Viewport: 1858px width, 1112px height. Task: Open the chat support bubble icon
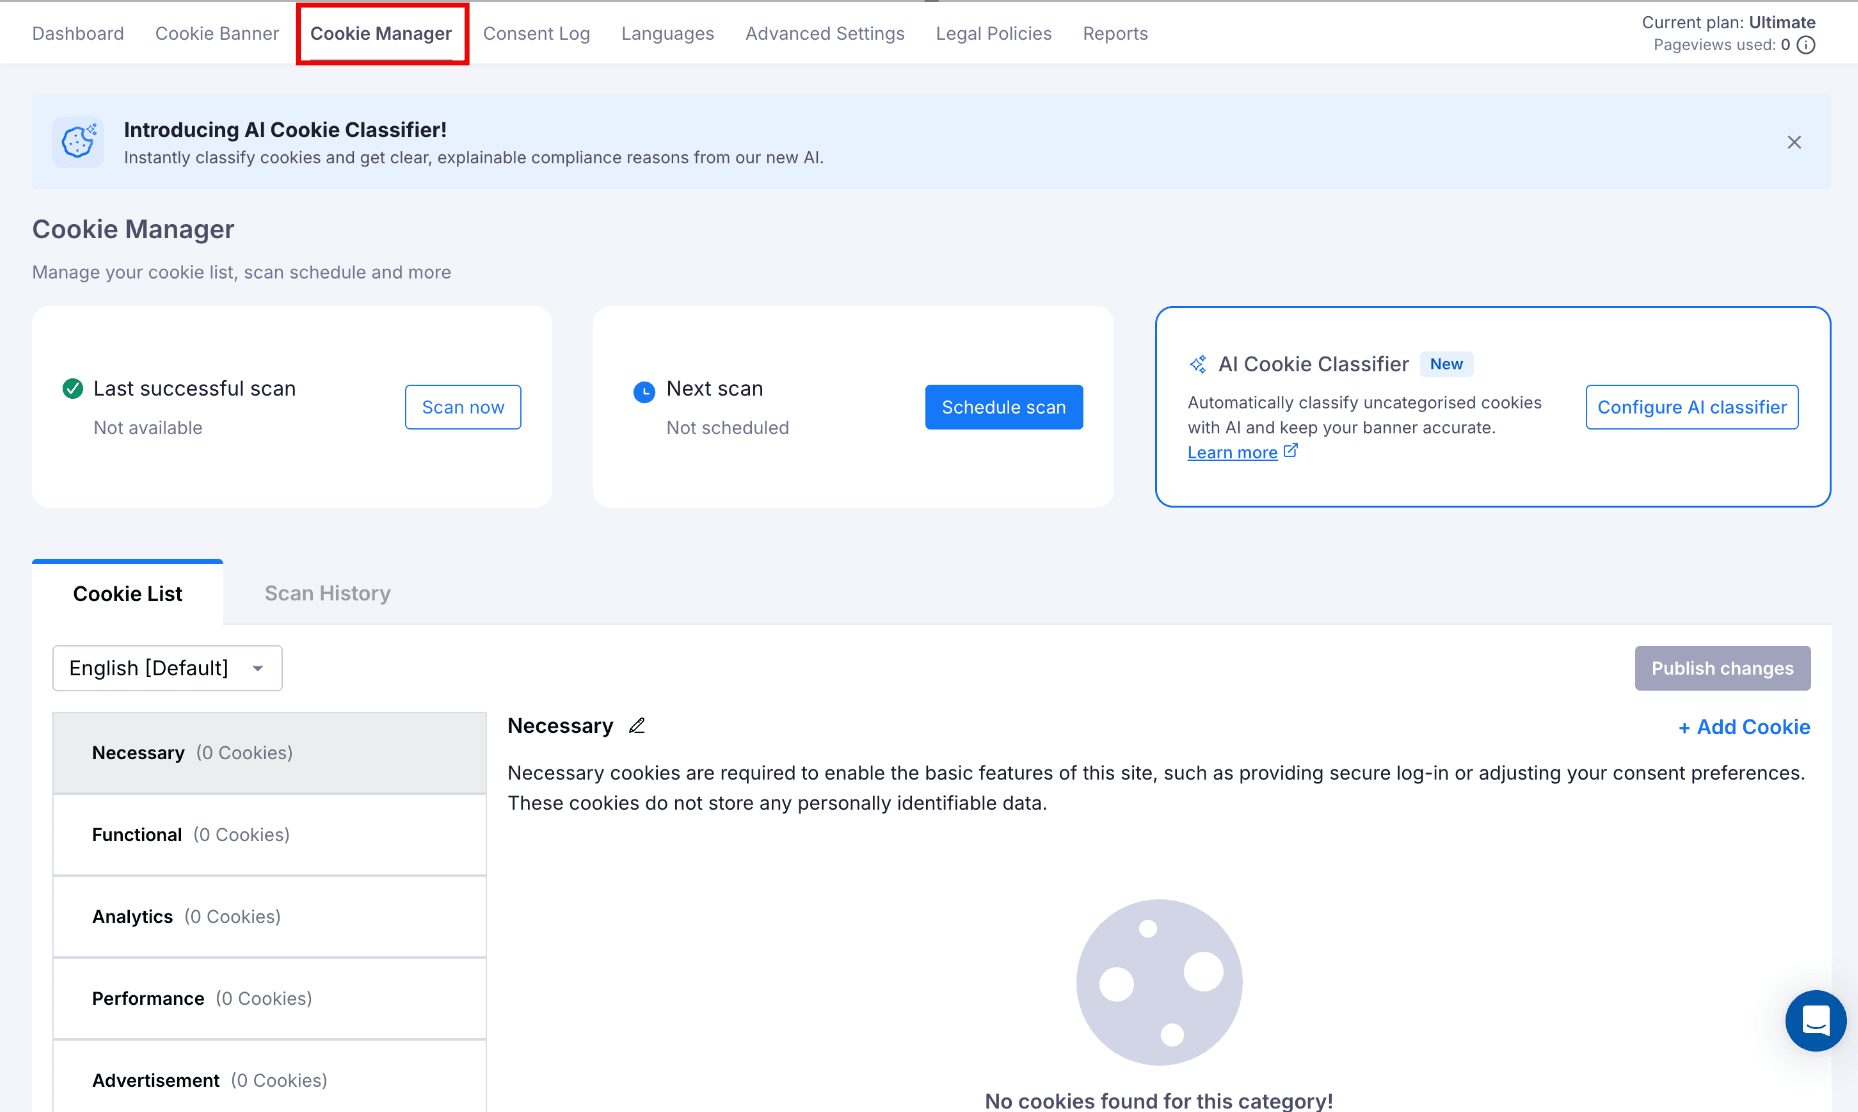[1815, 1021]
